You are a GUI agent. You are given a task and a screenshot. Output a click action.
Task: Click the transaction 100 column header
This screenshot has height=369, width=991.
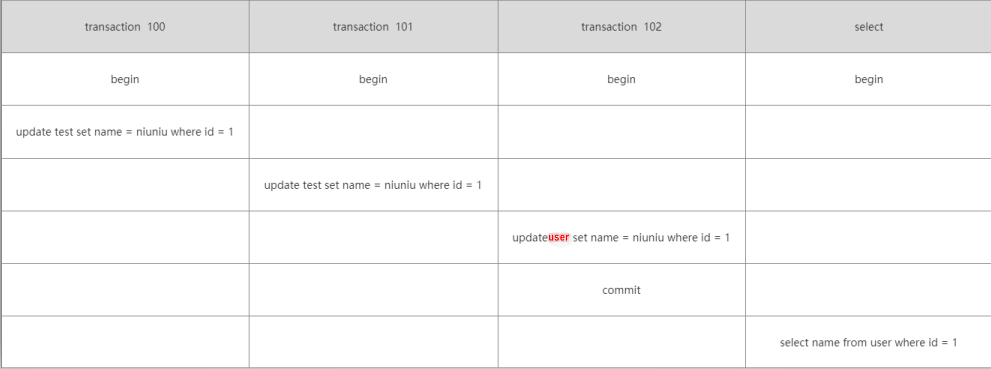125,27
